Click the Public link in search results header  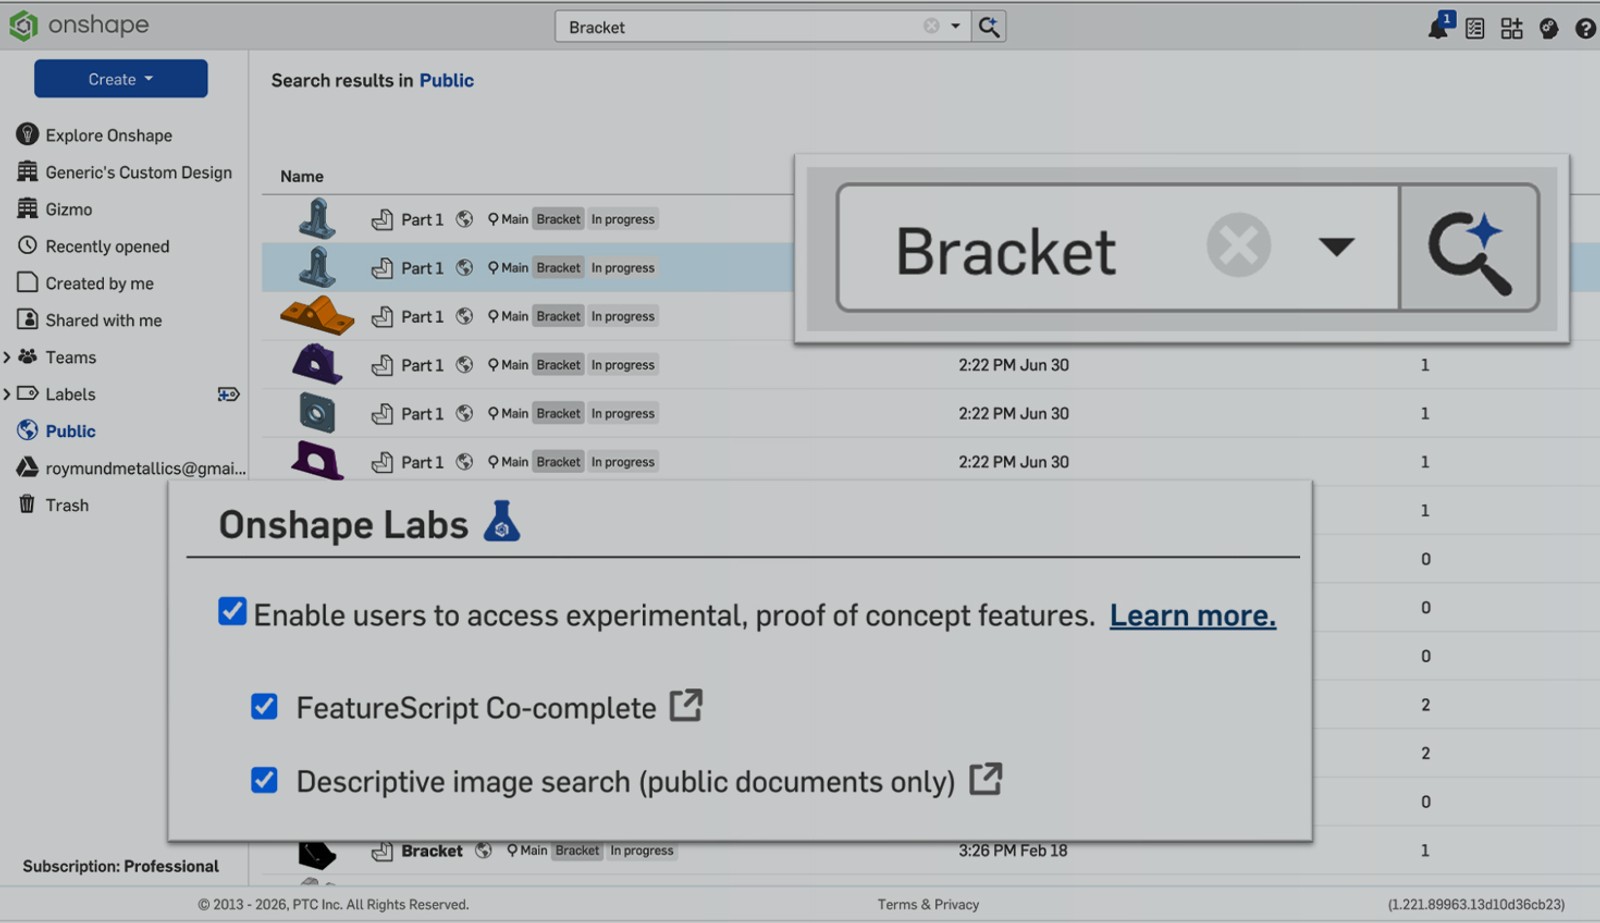tap(446, 80)
